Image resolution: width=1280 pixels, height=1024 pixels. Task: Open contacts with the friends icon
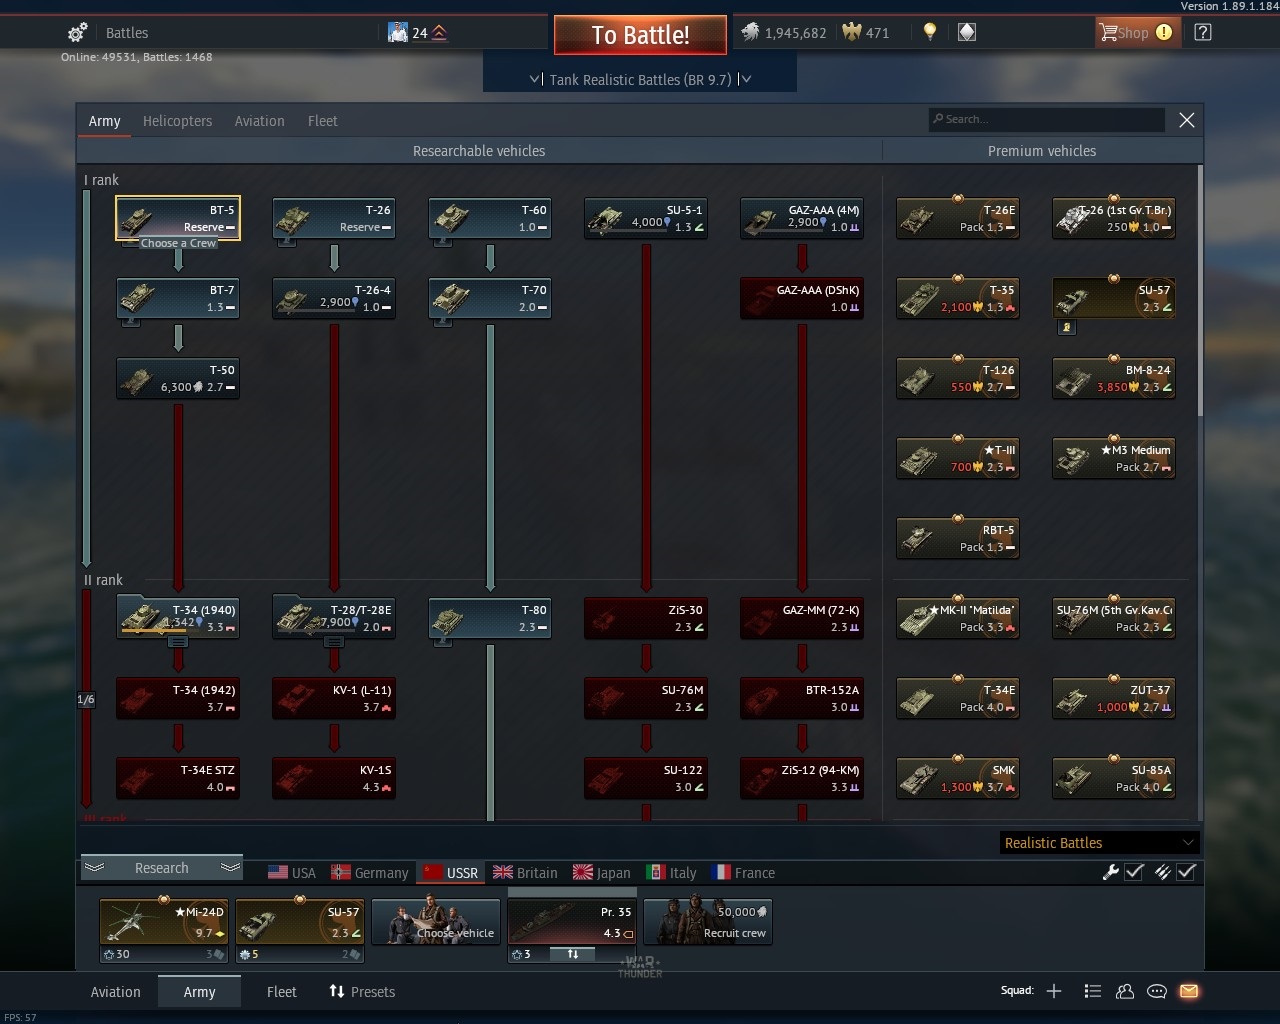point(1125,991)
